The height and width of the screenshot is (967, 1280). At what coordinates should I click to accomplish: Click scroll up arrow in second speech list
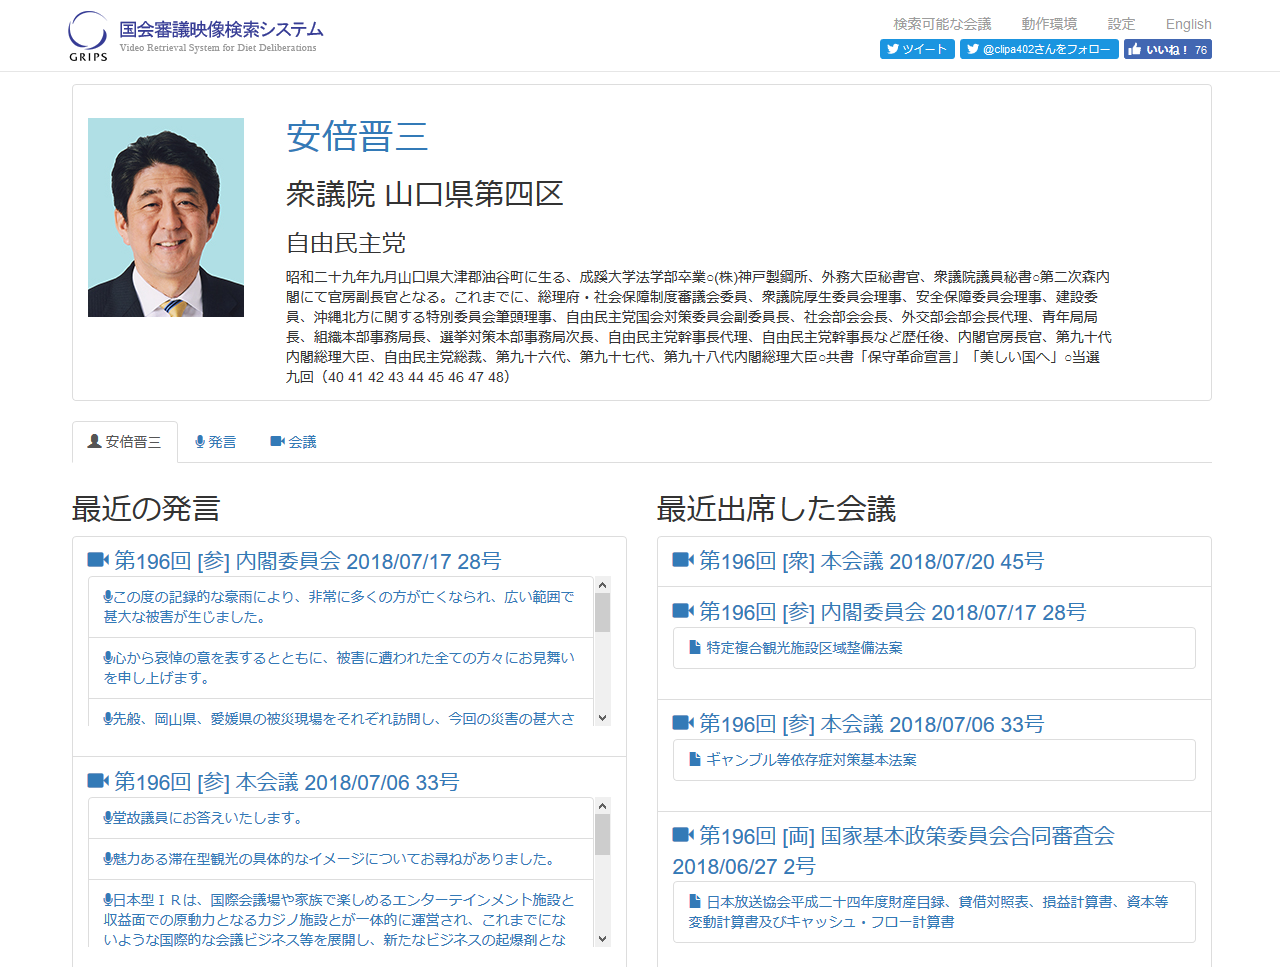pos(602,806)
